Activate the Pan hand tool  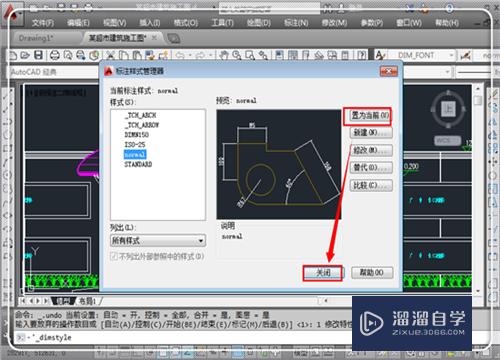pos(224,55)
